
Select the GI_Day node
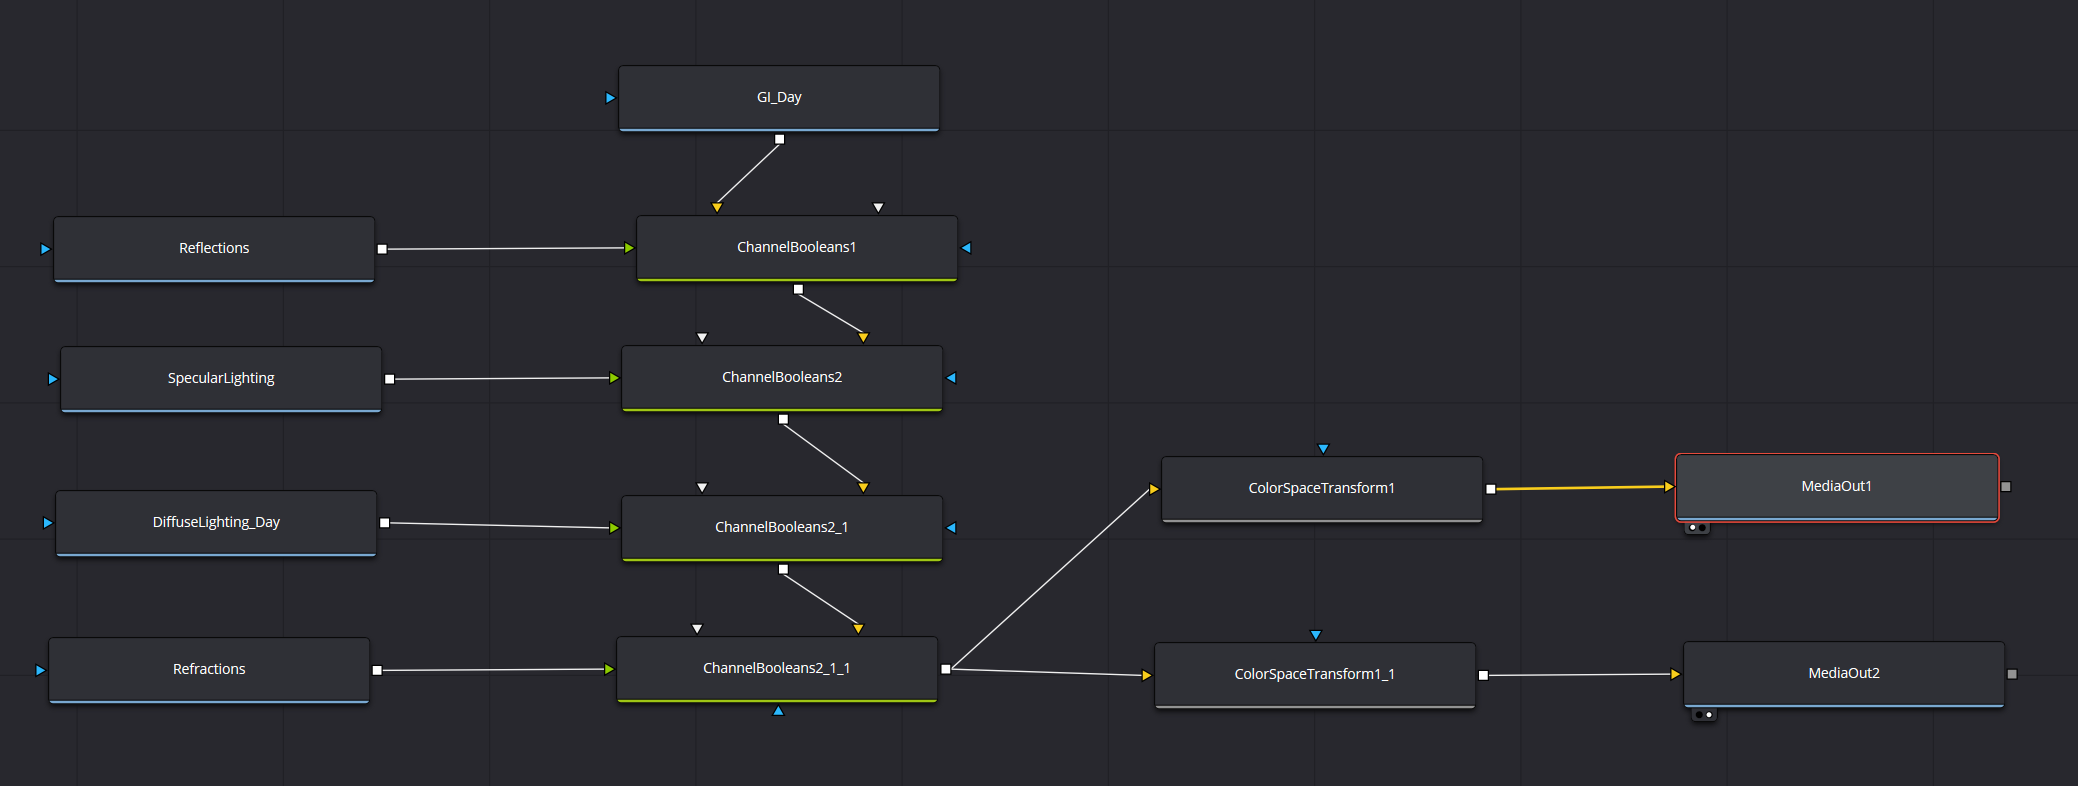[779, 98]
